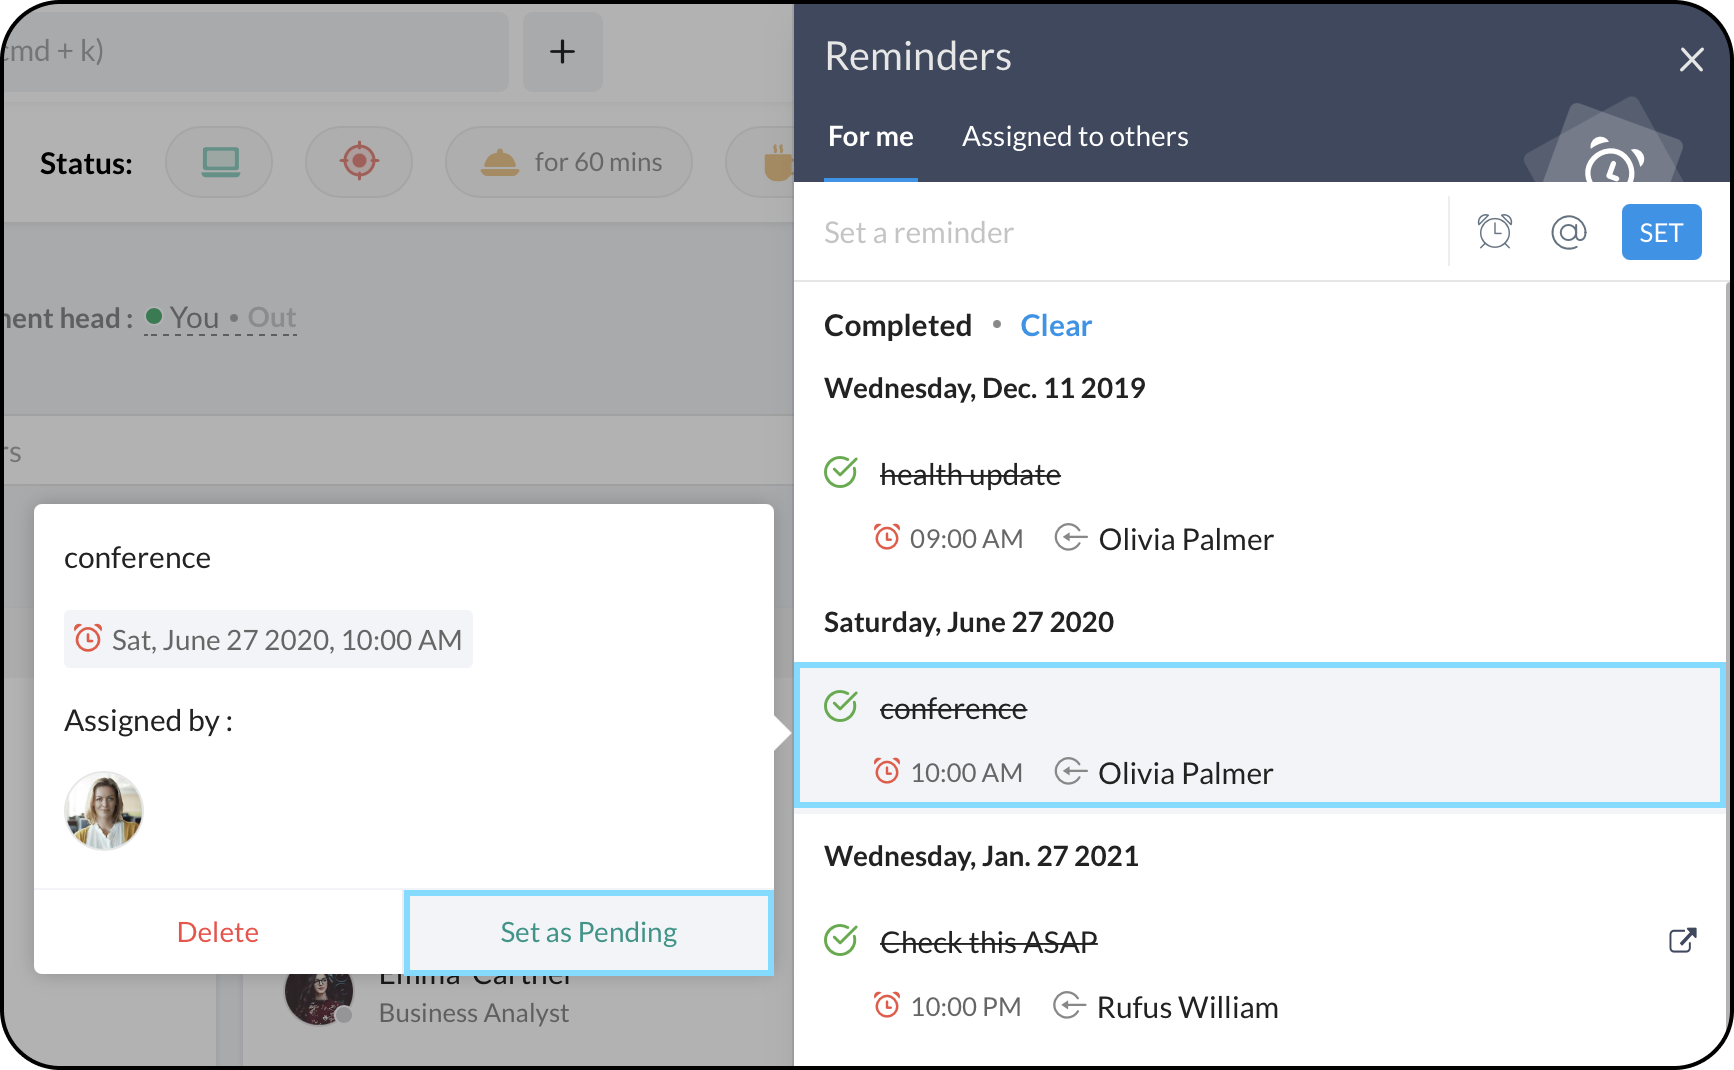Switch to the For me tab
Screen dimensions: 1734x1070
pyautogui.click(x=870, y=137)
